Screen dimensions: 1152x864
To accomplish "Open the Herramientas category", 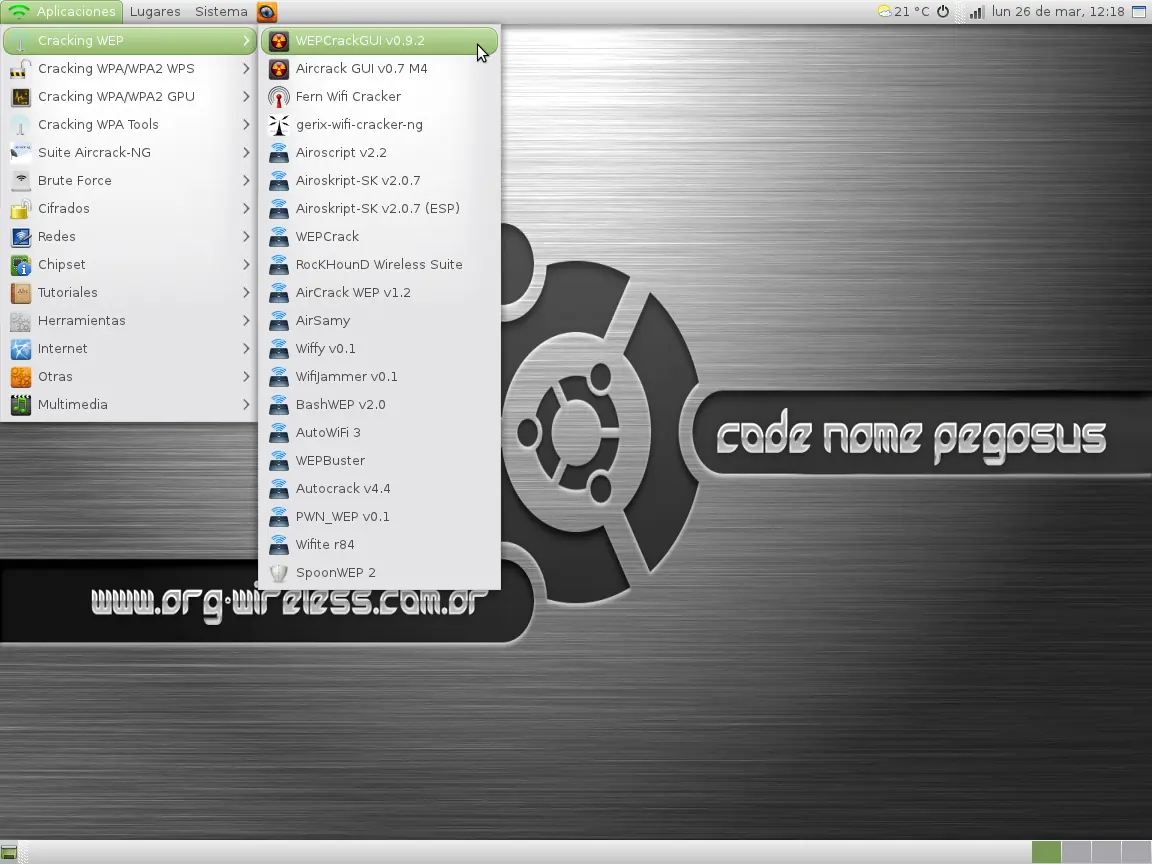I will (x=129, y=320).
